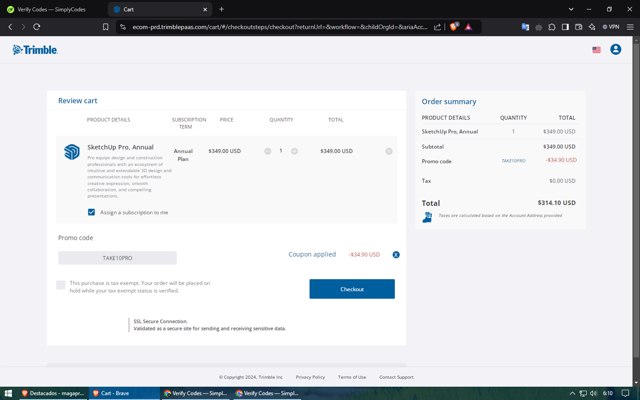Open a new browser tab
640x400 pixels.
(x=221, y=9)
